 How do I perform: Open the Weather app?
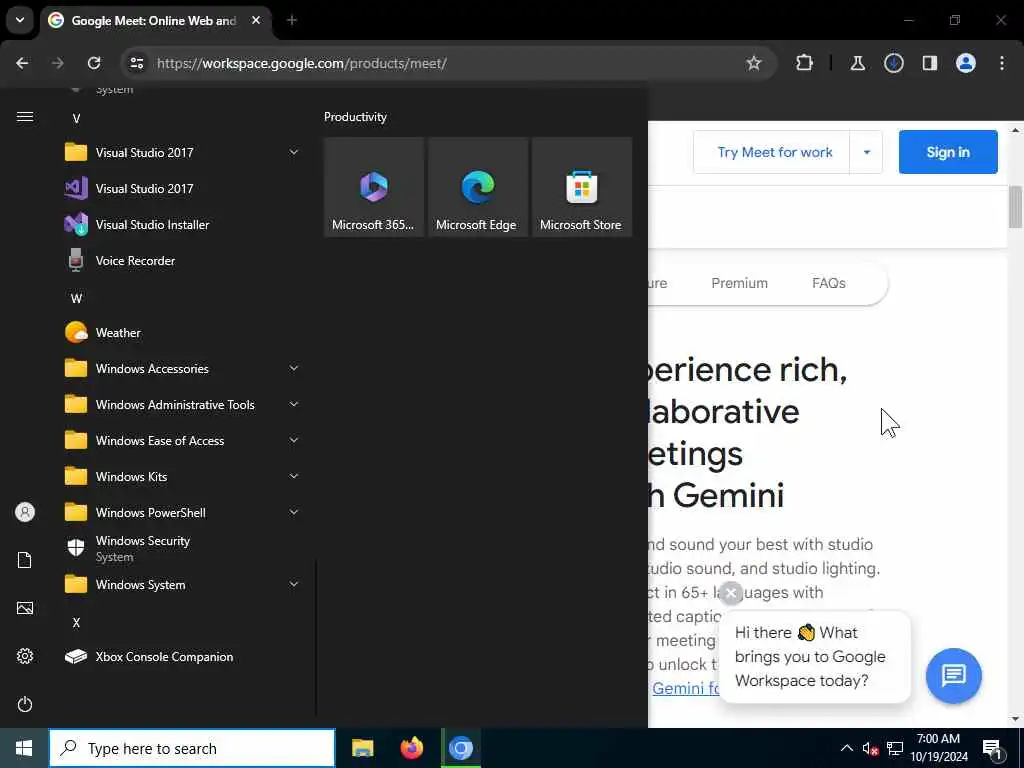click(182, 332)
